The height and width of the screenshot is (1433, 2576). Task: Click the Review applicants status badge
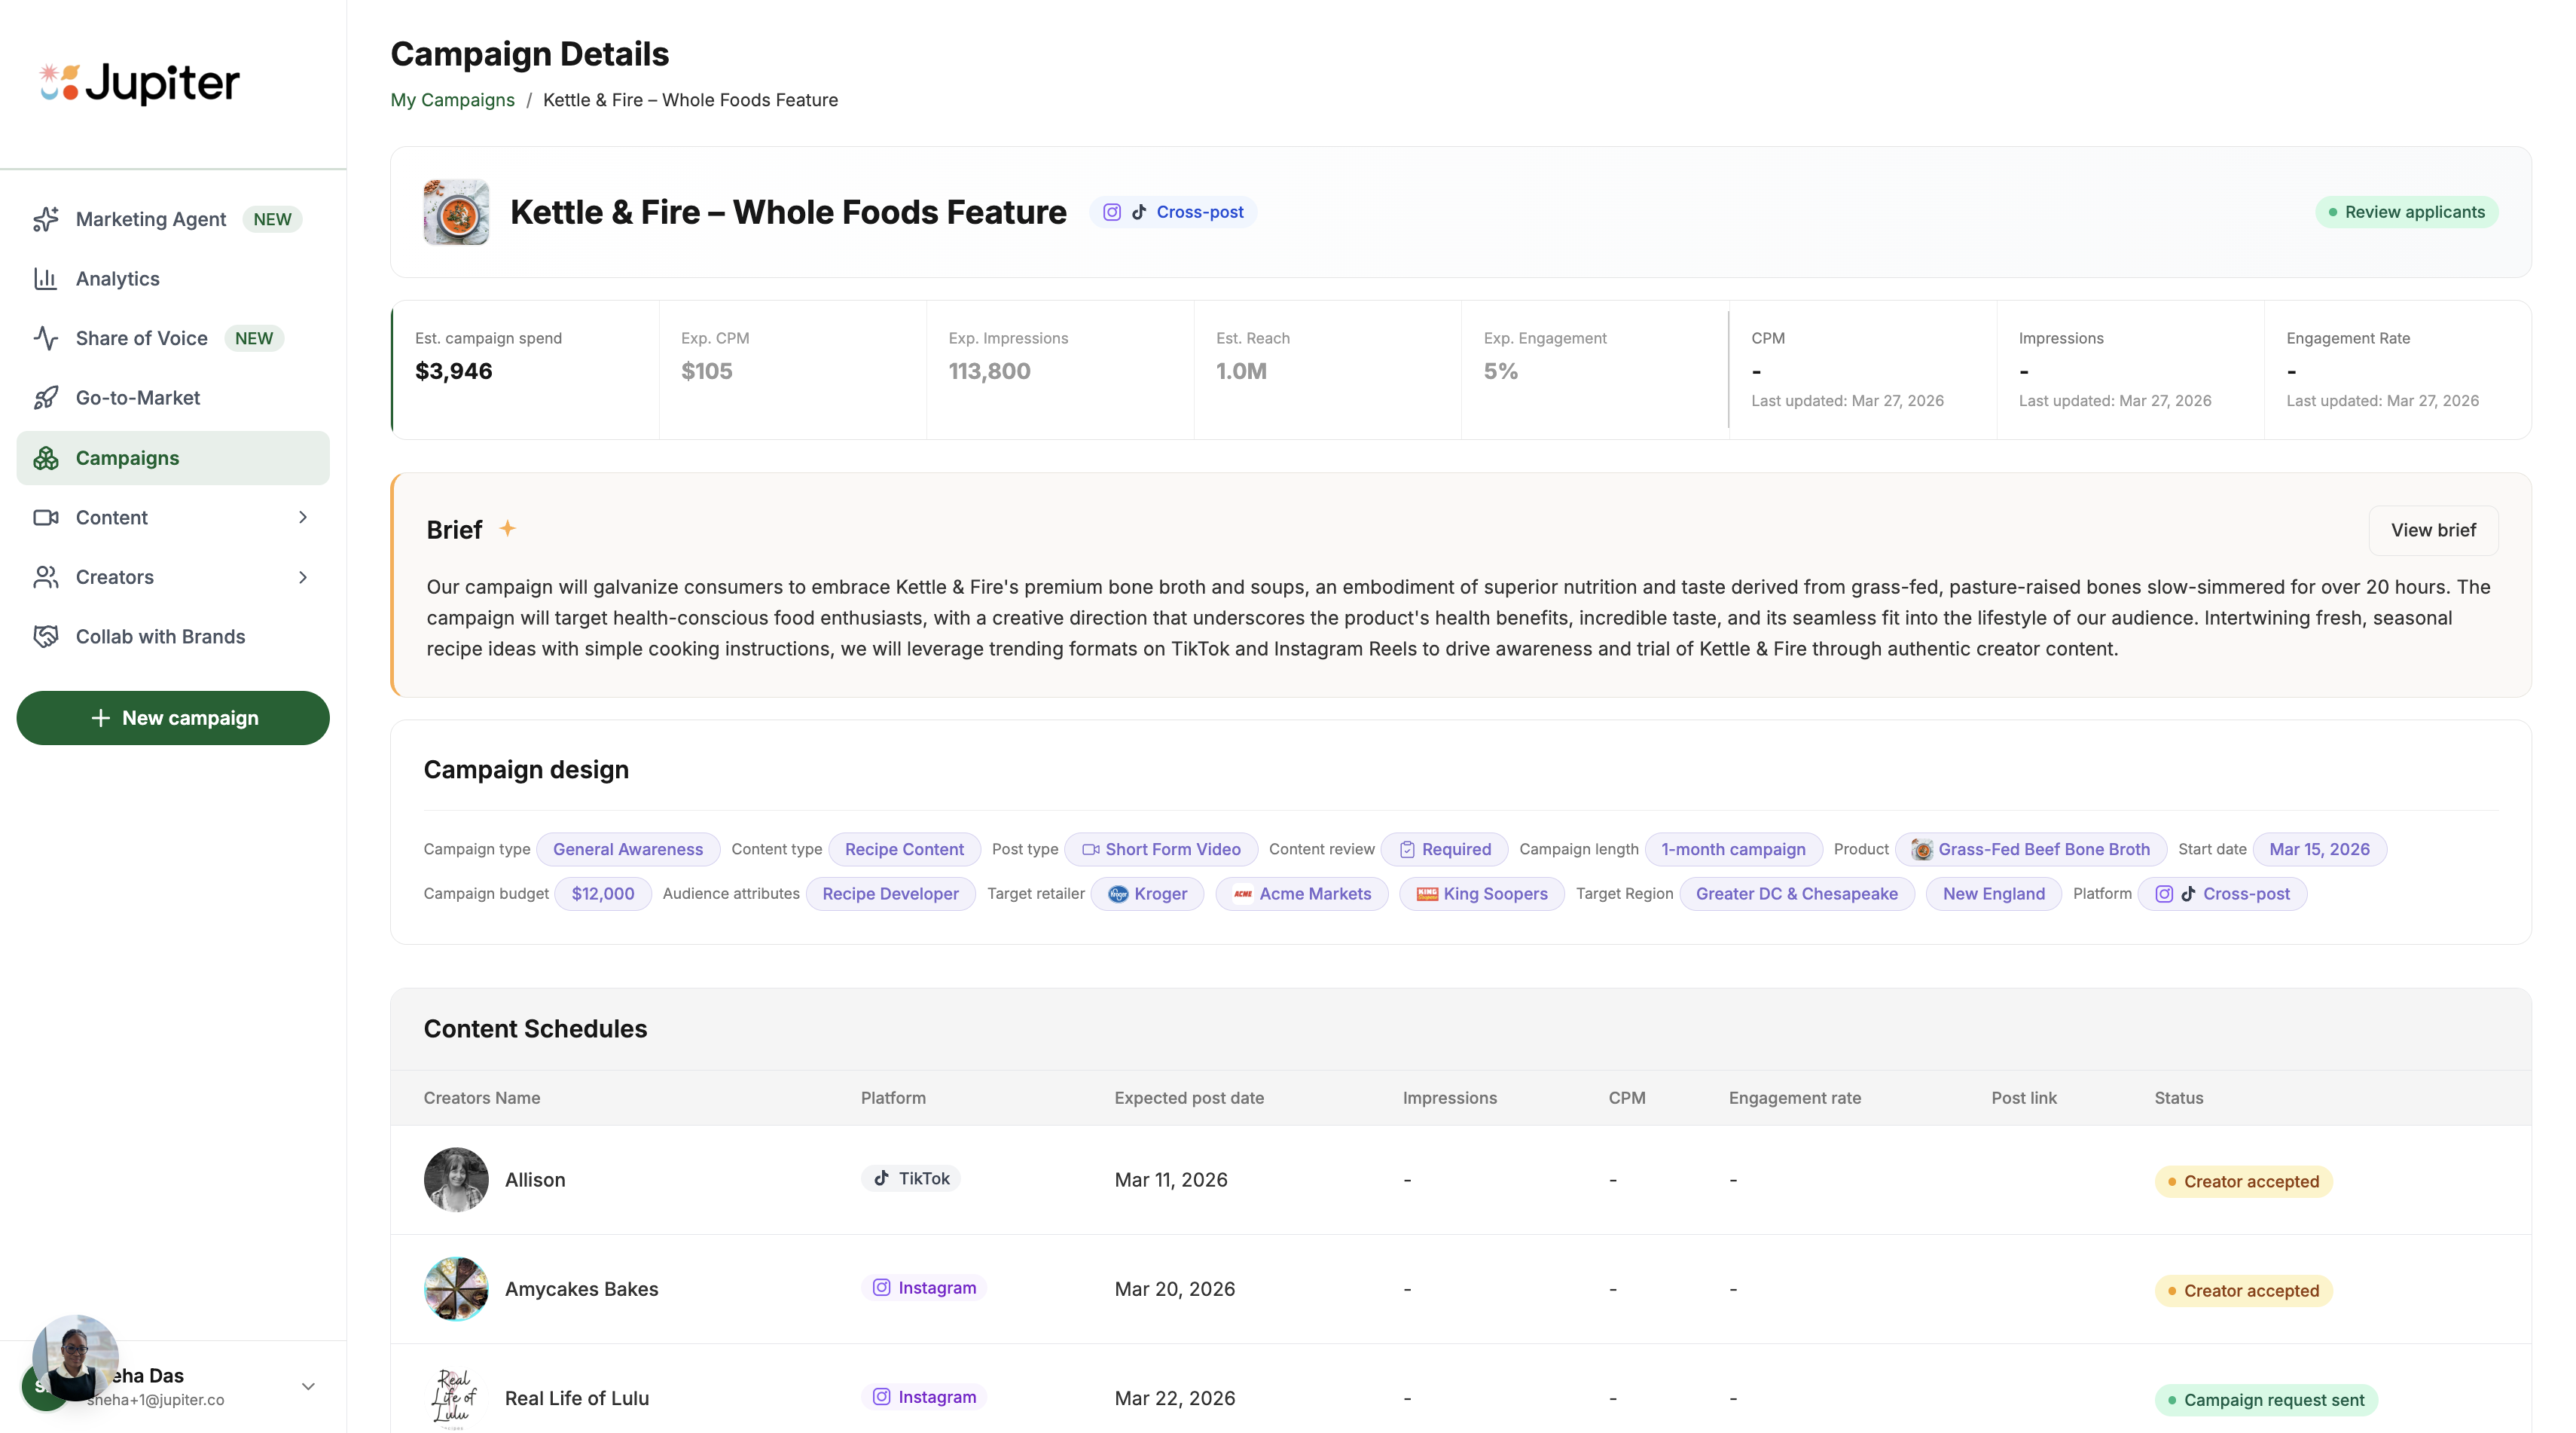tap(2406, 212)
